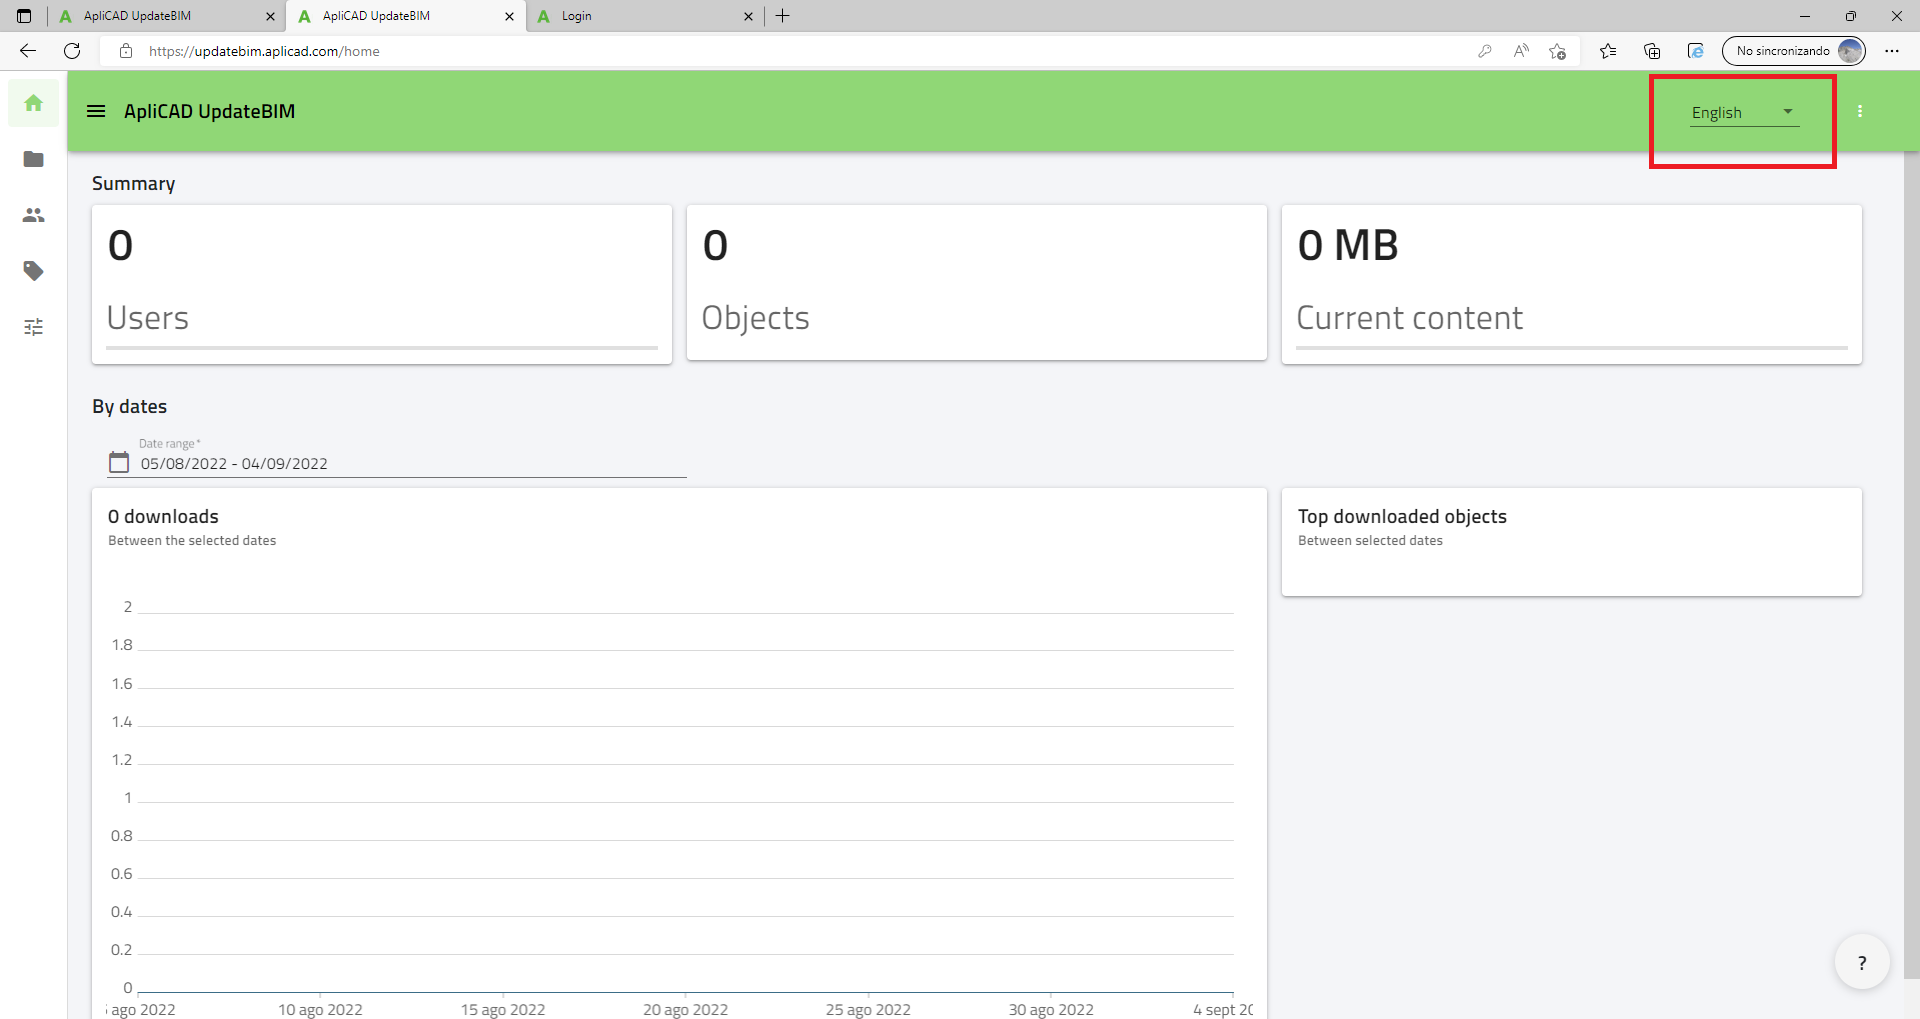This screenshot has width=1920, height=1019.
Task: Open browser settings via ellipsis menu
Action: click(x=1892, y=50)
